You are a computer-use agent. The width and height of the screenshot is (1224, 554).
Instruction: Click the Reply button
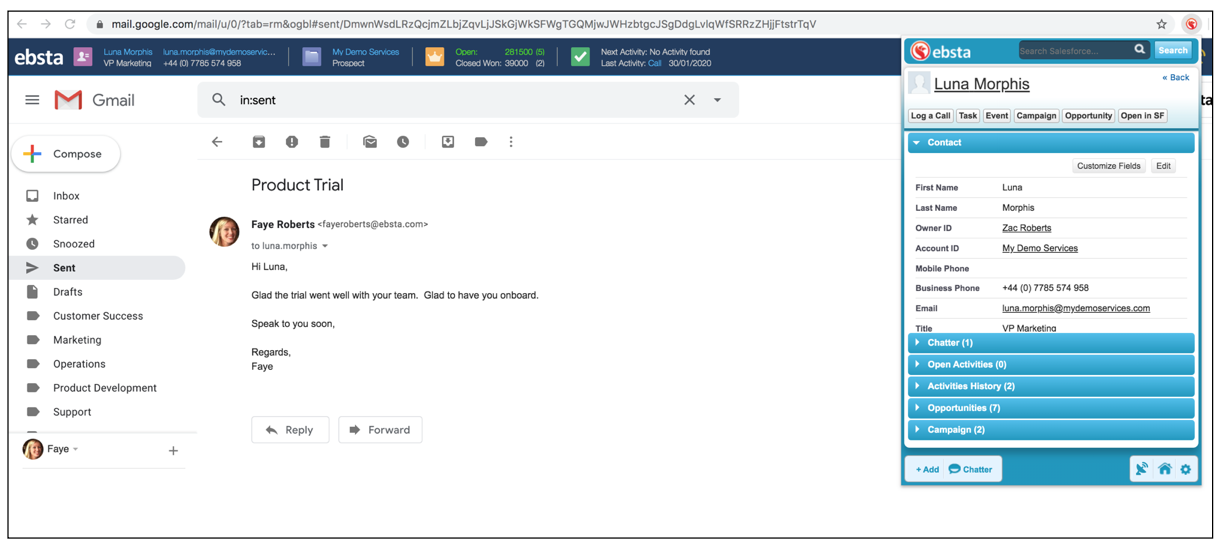[290, 430]
